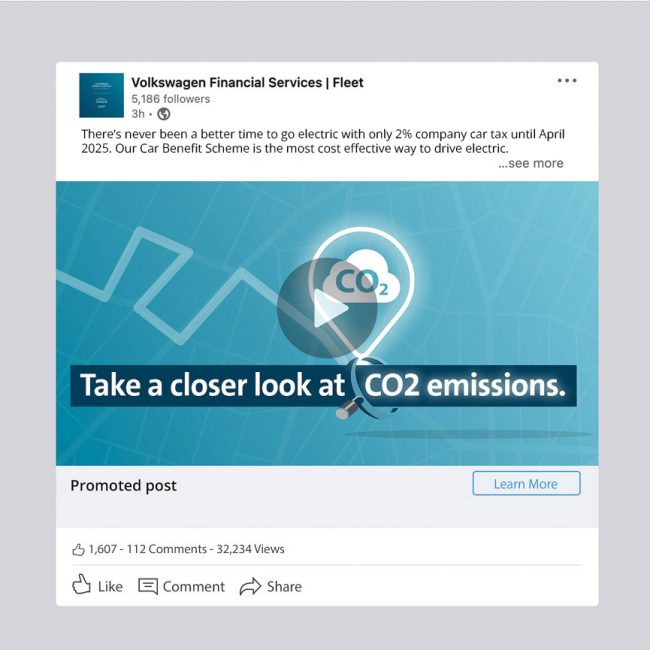Click the 32,234 Views count

click(x=250, y=549)
